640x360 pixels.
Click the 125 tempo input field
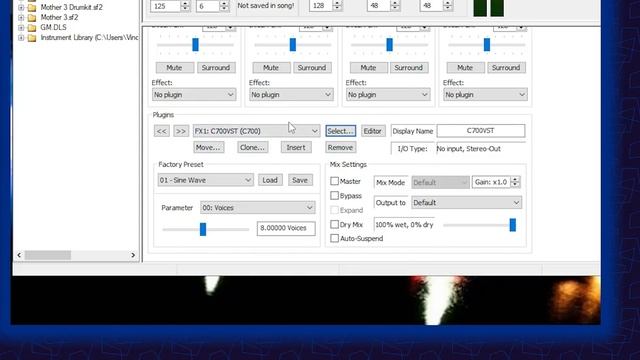[165, 6]
